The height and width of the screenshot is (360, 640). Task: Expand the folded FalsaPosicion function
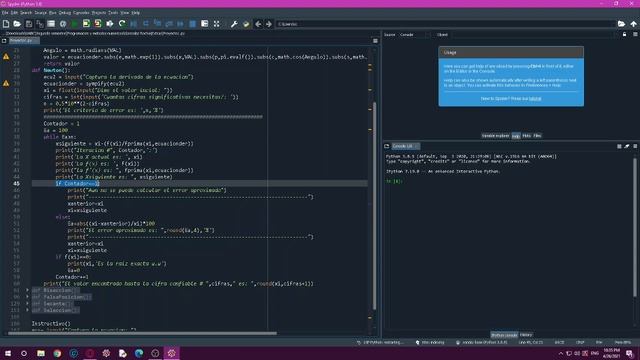27,297
